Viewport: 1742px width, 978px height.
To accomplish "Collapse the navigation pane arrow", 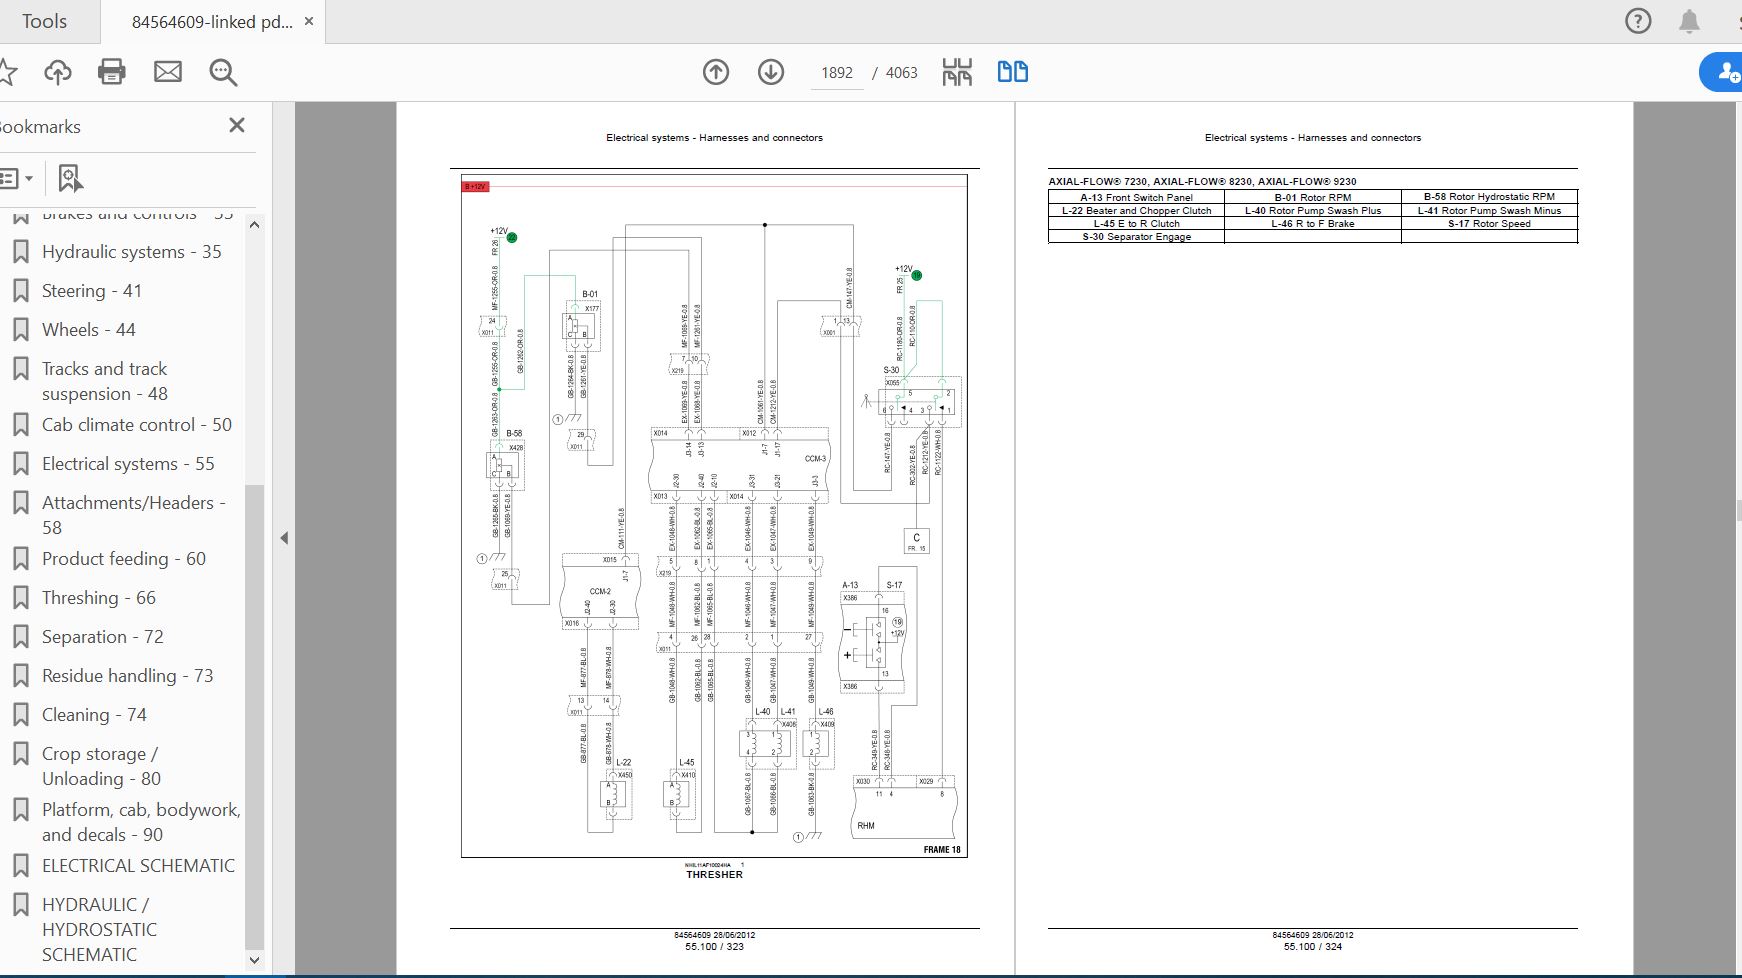I will (284, 538).
